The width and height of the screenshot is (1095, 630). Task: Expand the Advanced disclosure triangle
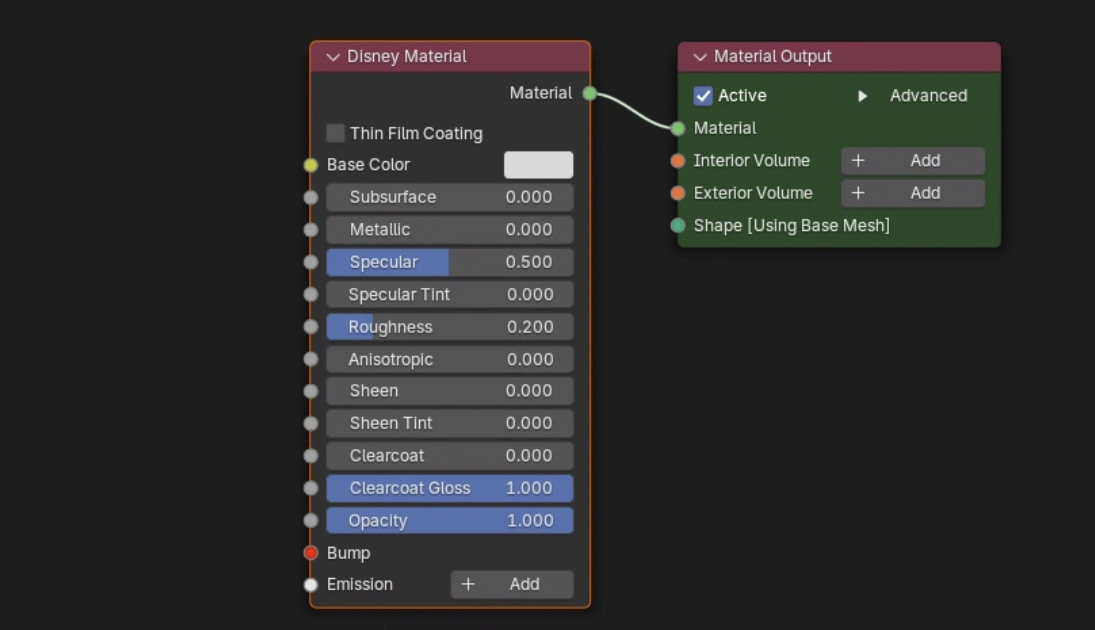pyautogui.click(x=862, y=96)
